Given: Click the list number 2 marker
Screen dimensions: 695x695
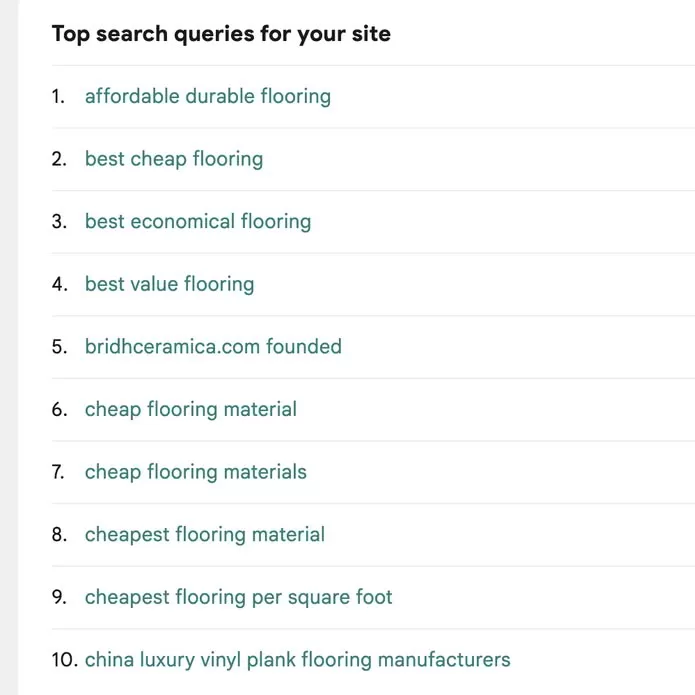Looking at the screenshot, I should coord(59,159).
